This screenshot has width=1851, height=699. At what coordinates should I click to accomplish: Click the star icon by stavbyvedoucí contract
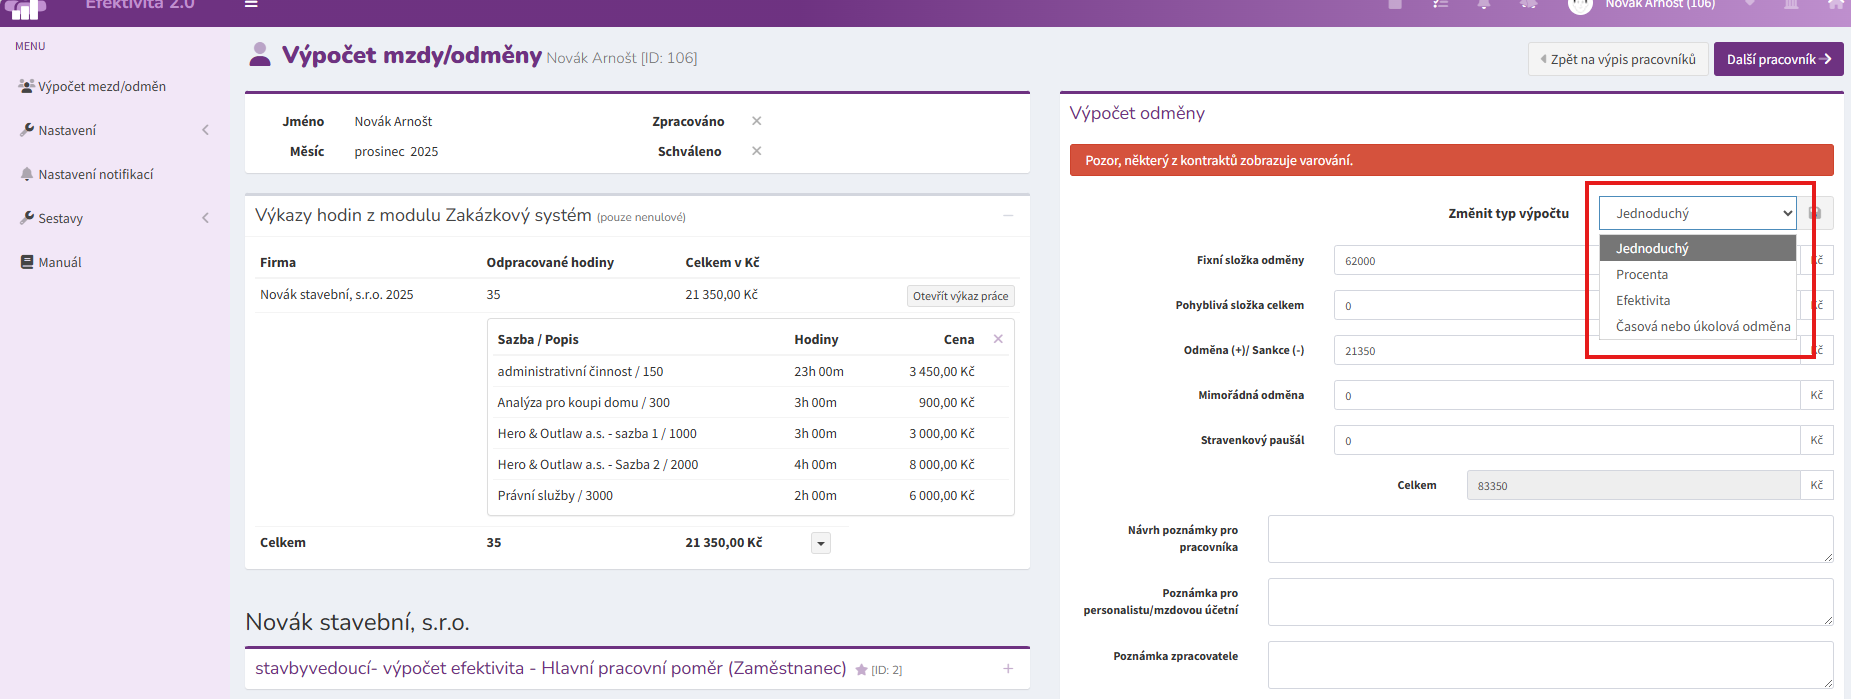[861, 670]
